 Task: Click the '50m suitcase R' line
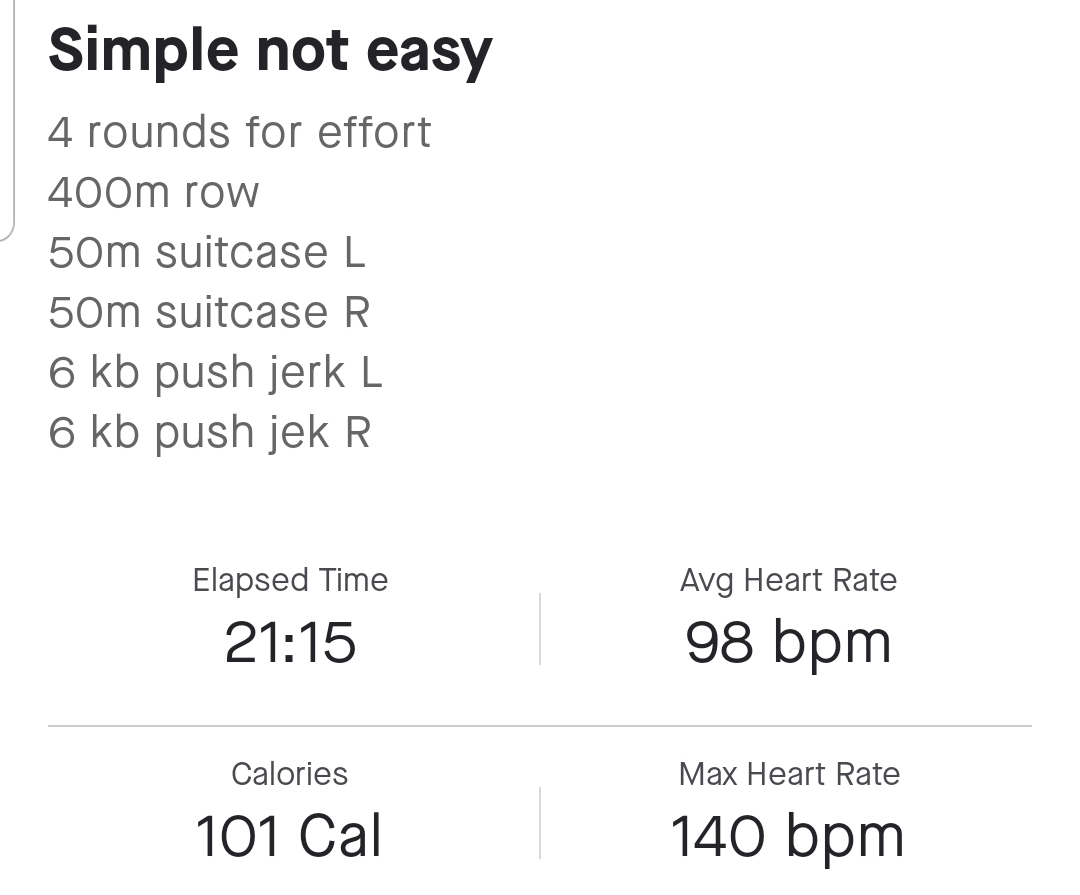pos(209,312)
